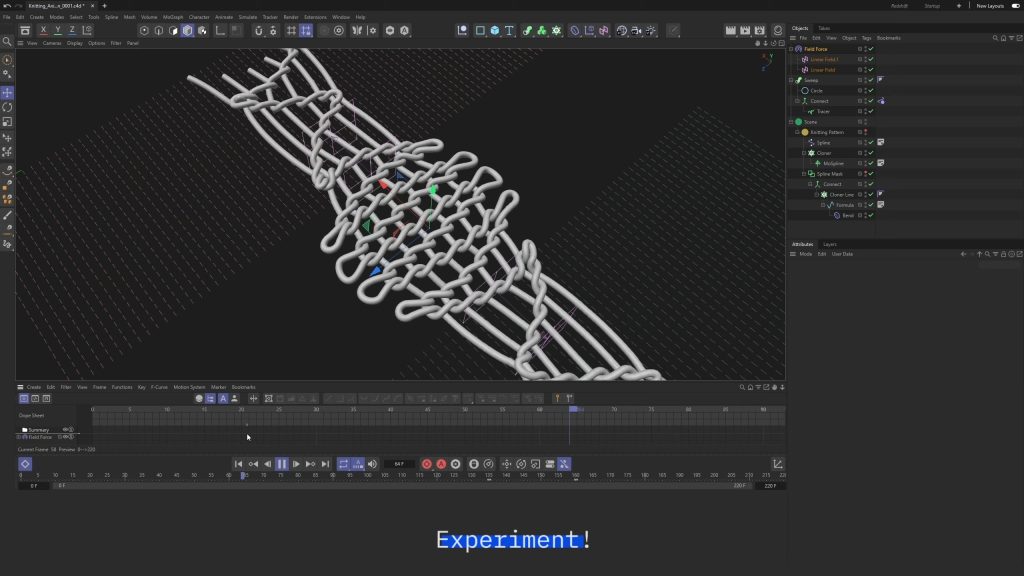Play animation forwards
The width and height of the screenshot is (1024, 576).
tap(296, 464)
